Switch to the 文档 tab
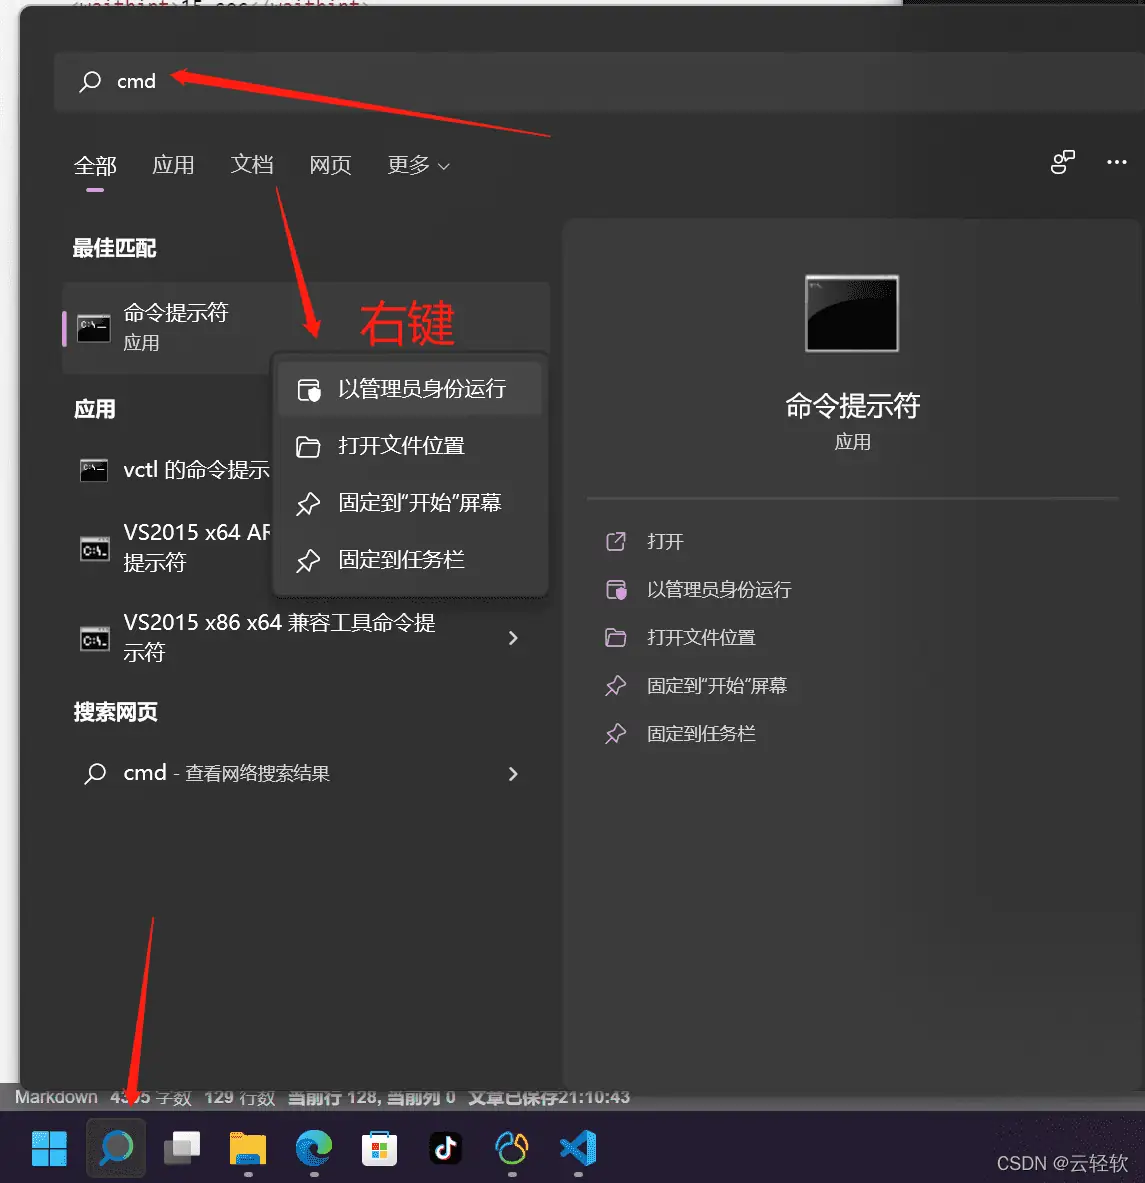The image size is (1145, 1183). 252,165
